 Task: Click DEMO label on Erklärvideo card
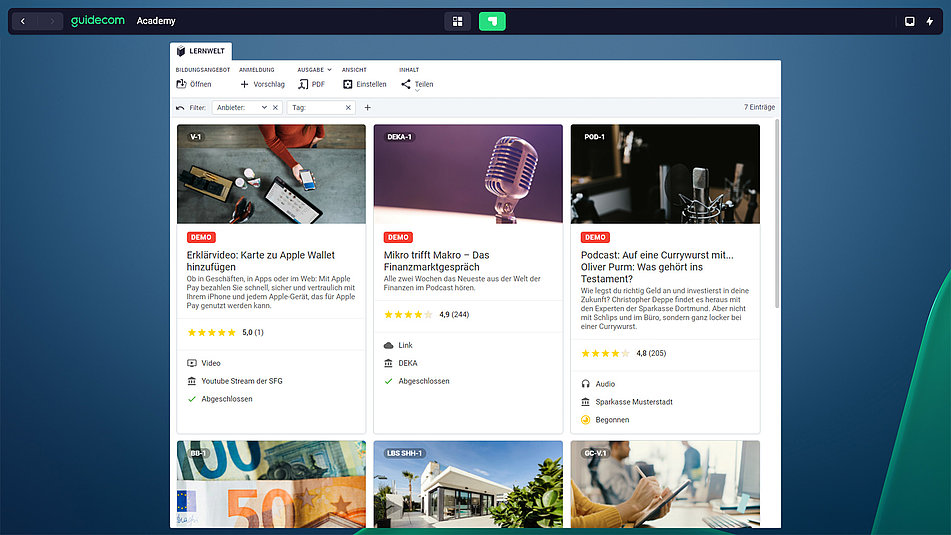pyautogui.click(x=201, y=237)
